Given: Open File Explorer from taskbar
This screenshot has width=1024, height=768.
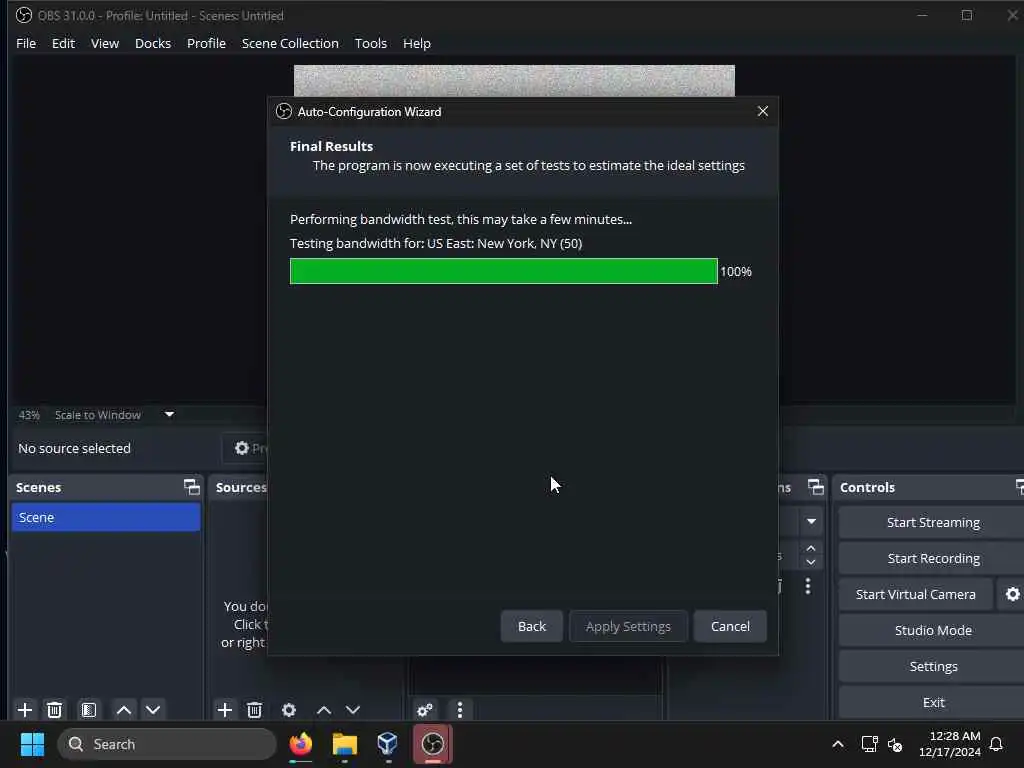Looking at the screenshot, I should click(x=345, y=744).
